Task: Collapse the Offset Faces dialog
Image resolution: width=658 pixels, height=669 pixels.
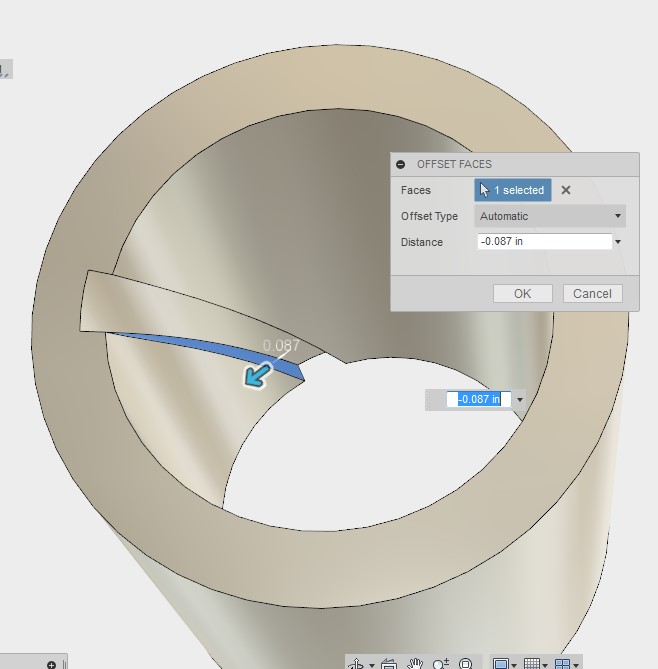Action: [400, 164]
